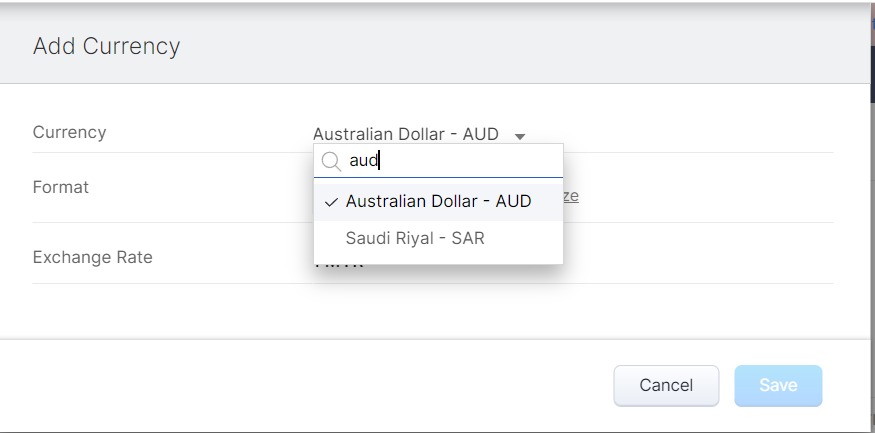Click the Add Currency dialog title
Viewport: 875px width, 433px height.
107,46
